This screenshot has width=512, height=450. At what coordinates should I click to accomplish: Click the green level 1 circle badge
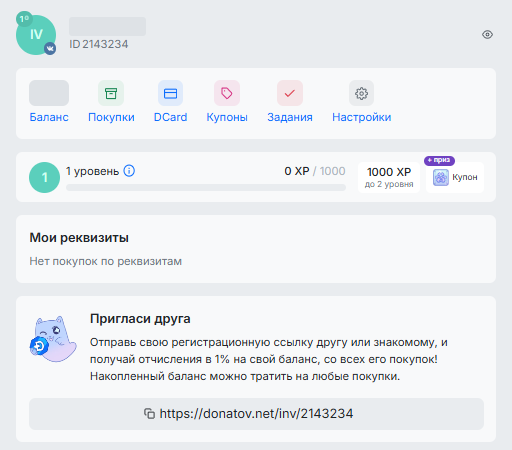(x=45, y=177)
